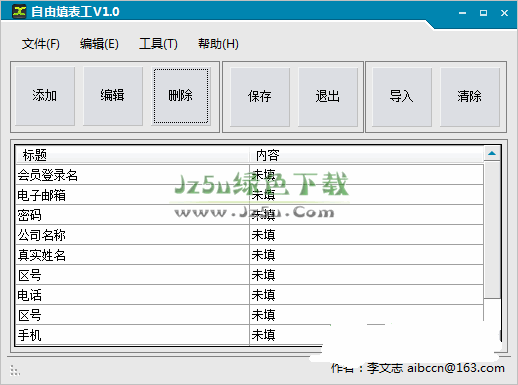Click the 标题 column header
The height and width of the screenshot is (385, 518).
[133, 155]
